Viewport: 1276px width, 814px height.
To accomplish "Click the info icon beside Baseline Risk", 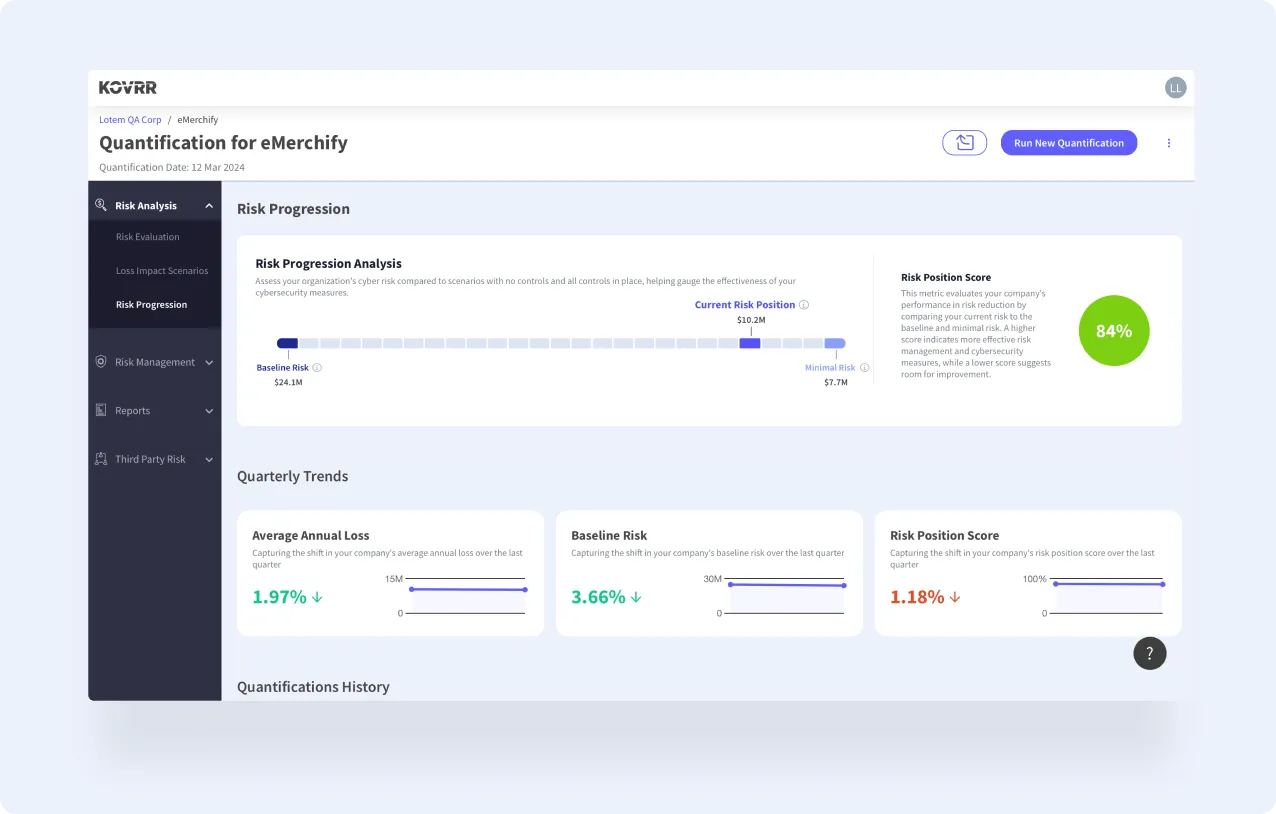I will coord(315,367).
